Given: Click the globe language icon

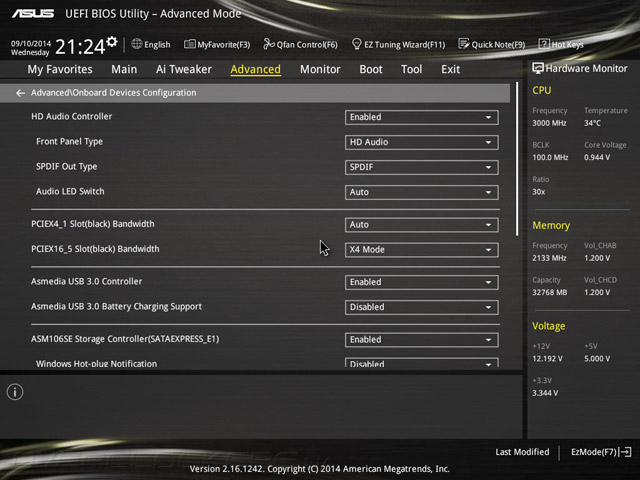Looking at the screenshot, I should (x=137, y=44).
